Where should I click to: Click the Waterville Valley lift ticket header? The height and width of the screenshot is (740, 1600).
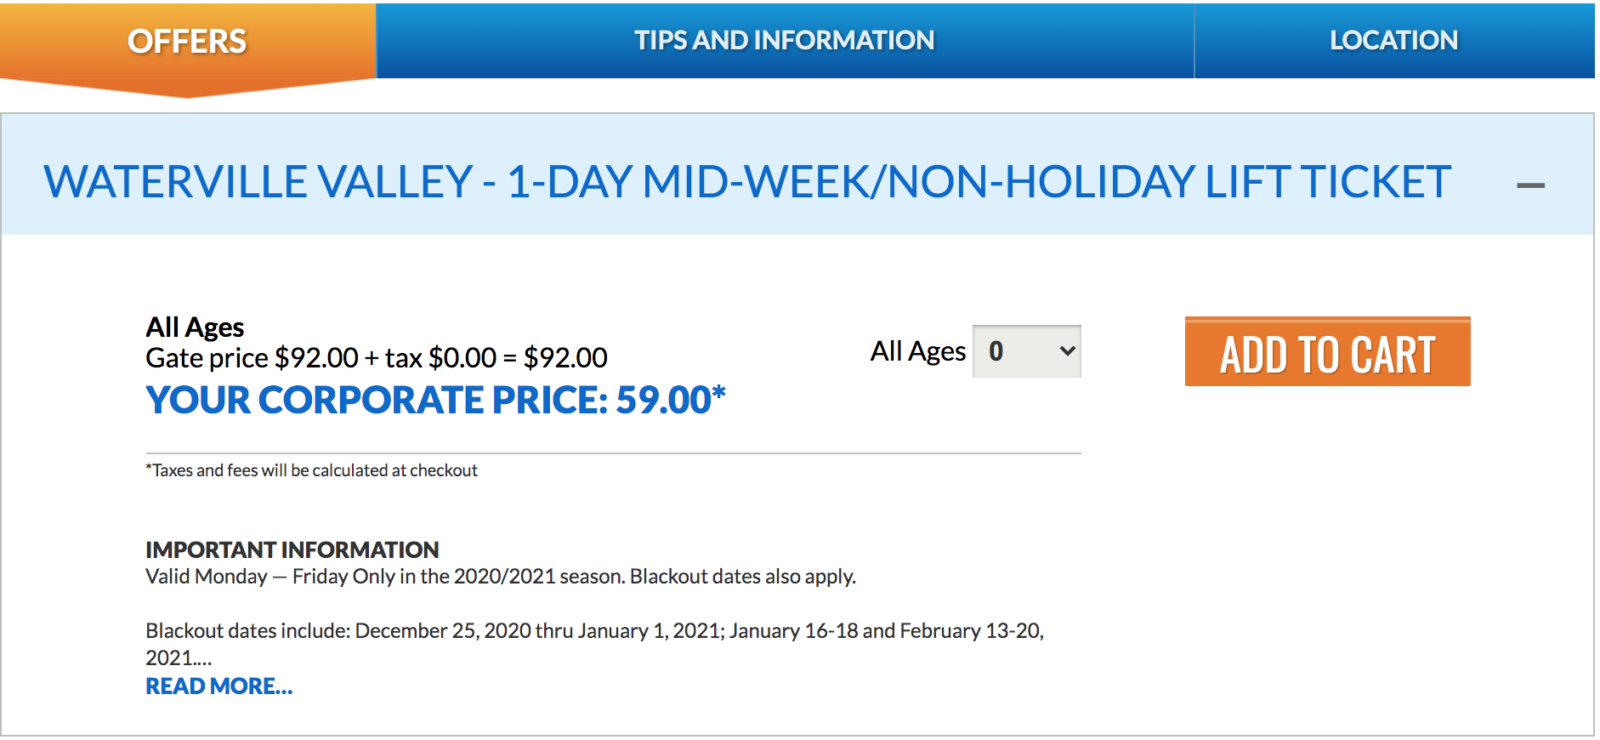click(747, 182)
